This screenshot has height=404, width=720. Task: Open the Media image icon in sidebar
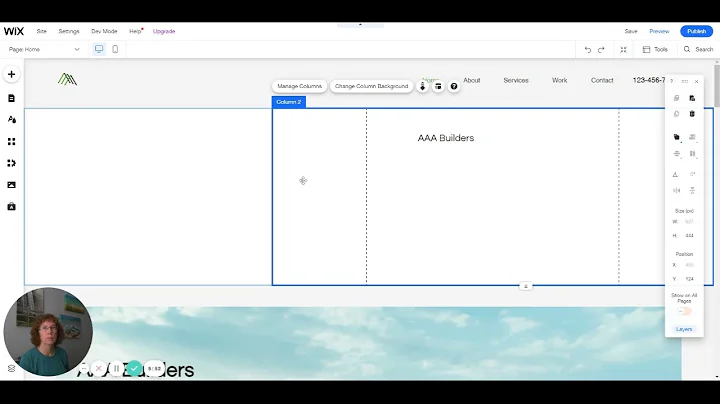point(11,185)
